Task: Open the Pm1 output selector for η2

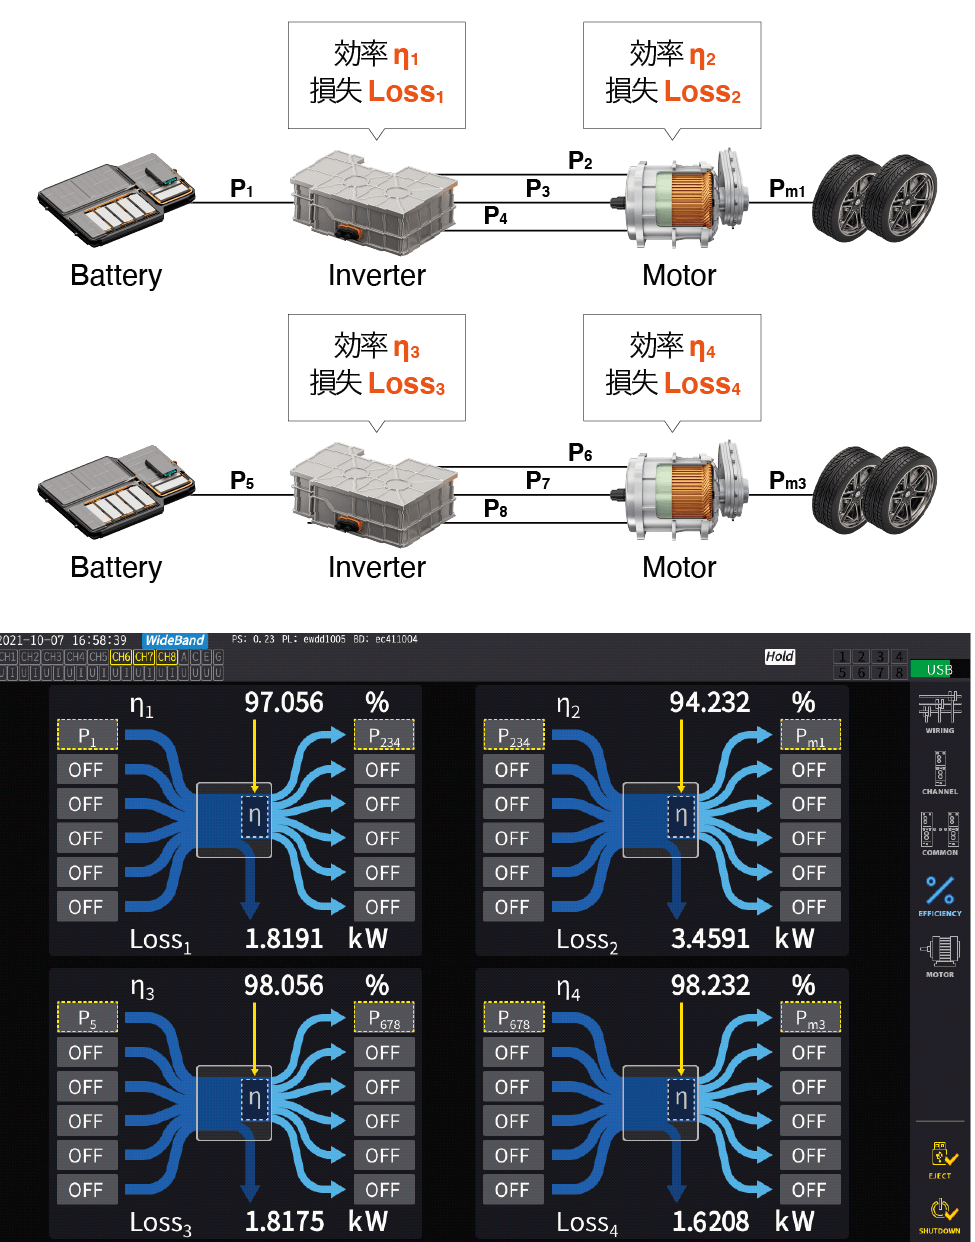Action: coord(810,736)
